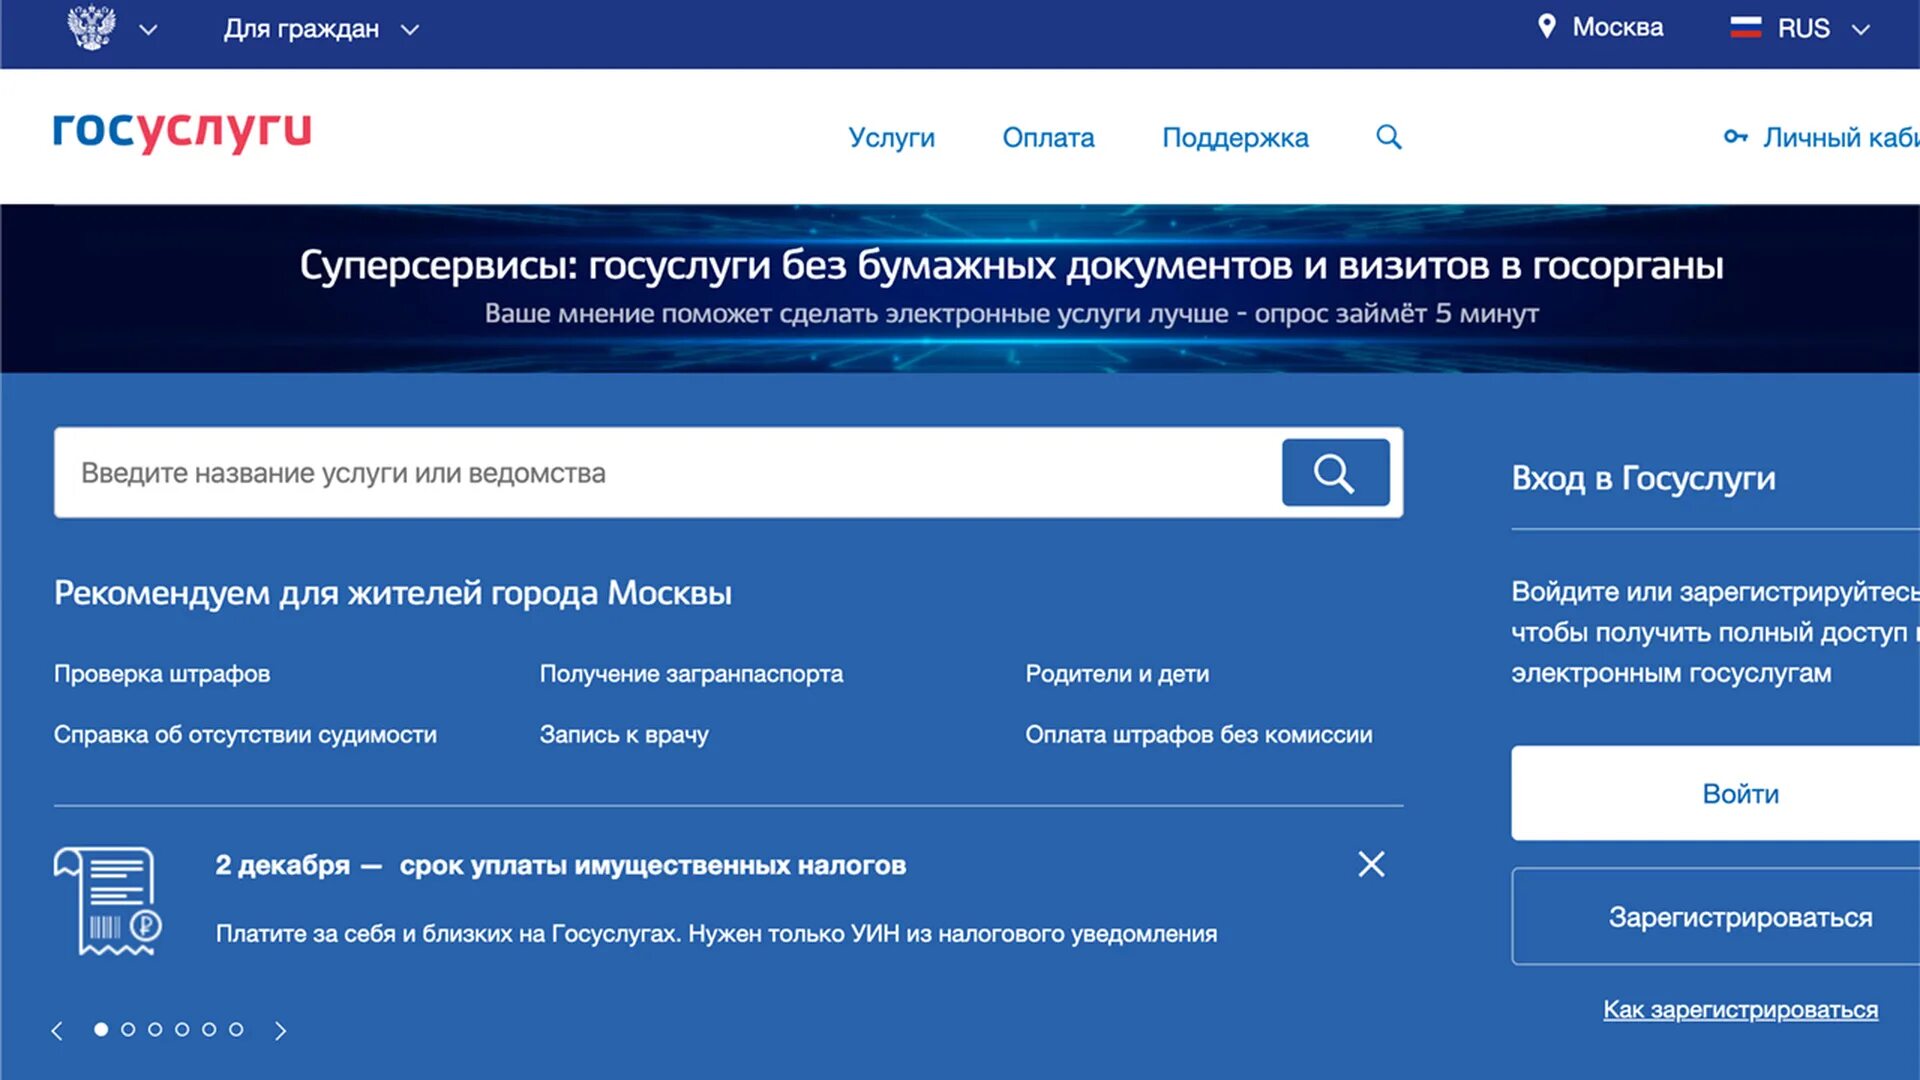1920x1080 pixels.
Task: Click the tax receipt bill icon
Action: pos(108,901)
